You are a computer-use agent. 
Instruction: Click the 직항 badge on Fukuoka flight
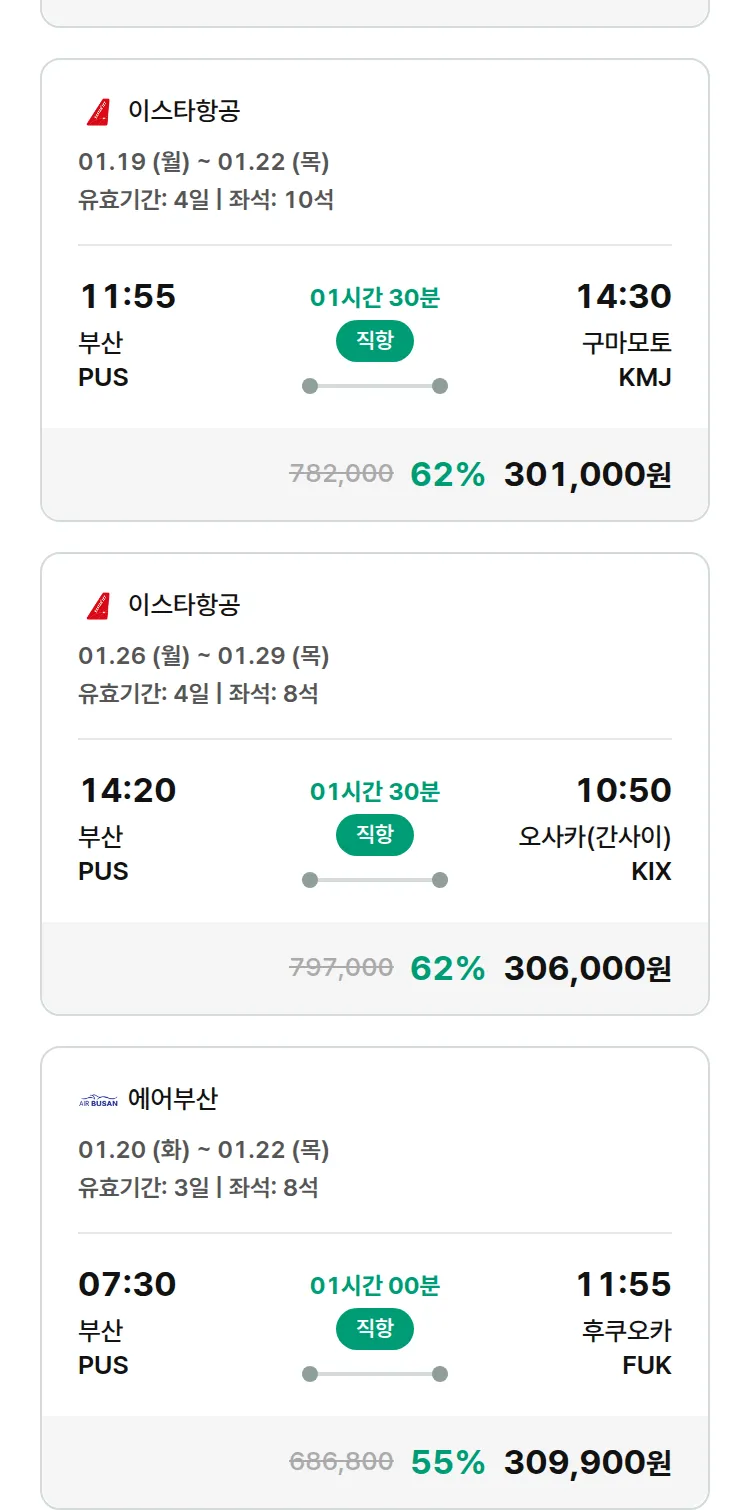pos(375,1329)
